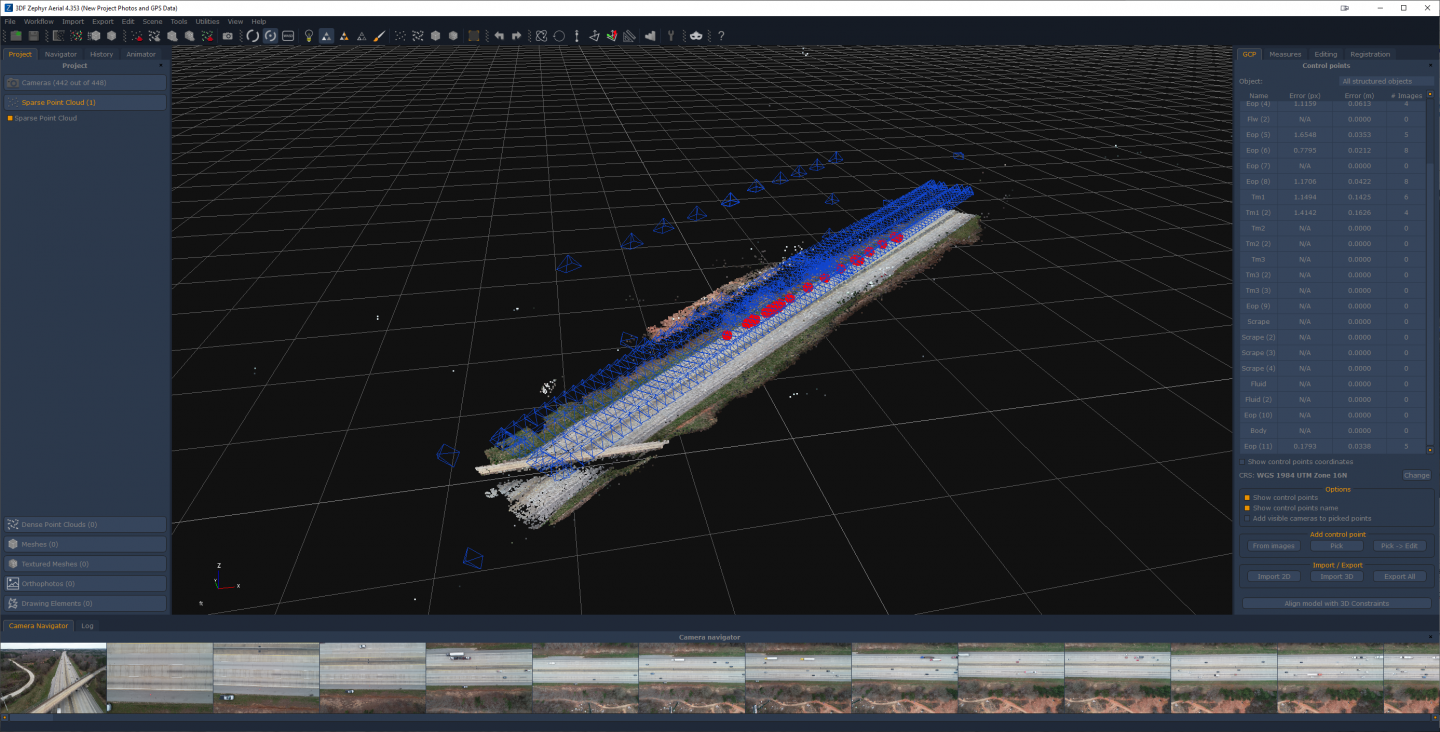Screen dimensions: 1440x732
Task: Click From images button
Action: point(1274,546)
